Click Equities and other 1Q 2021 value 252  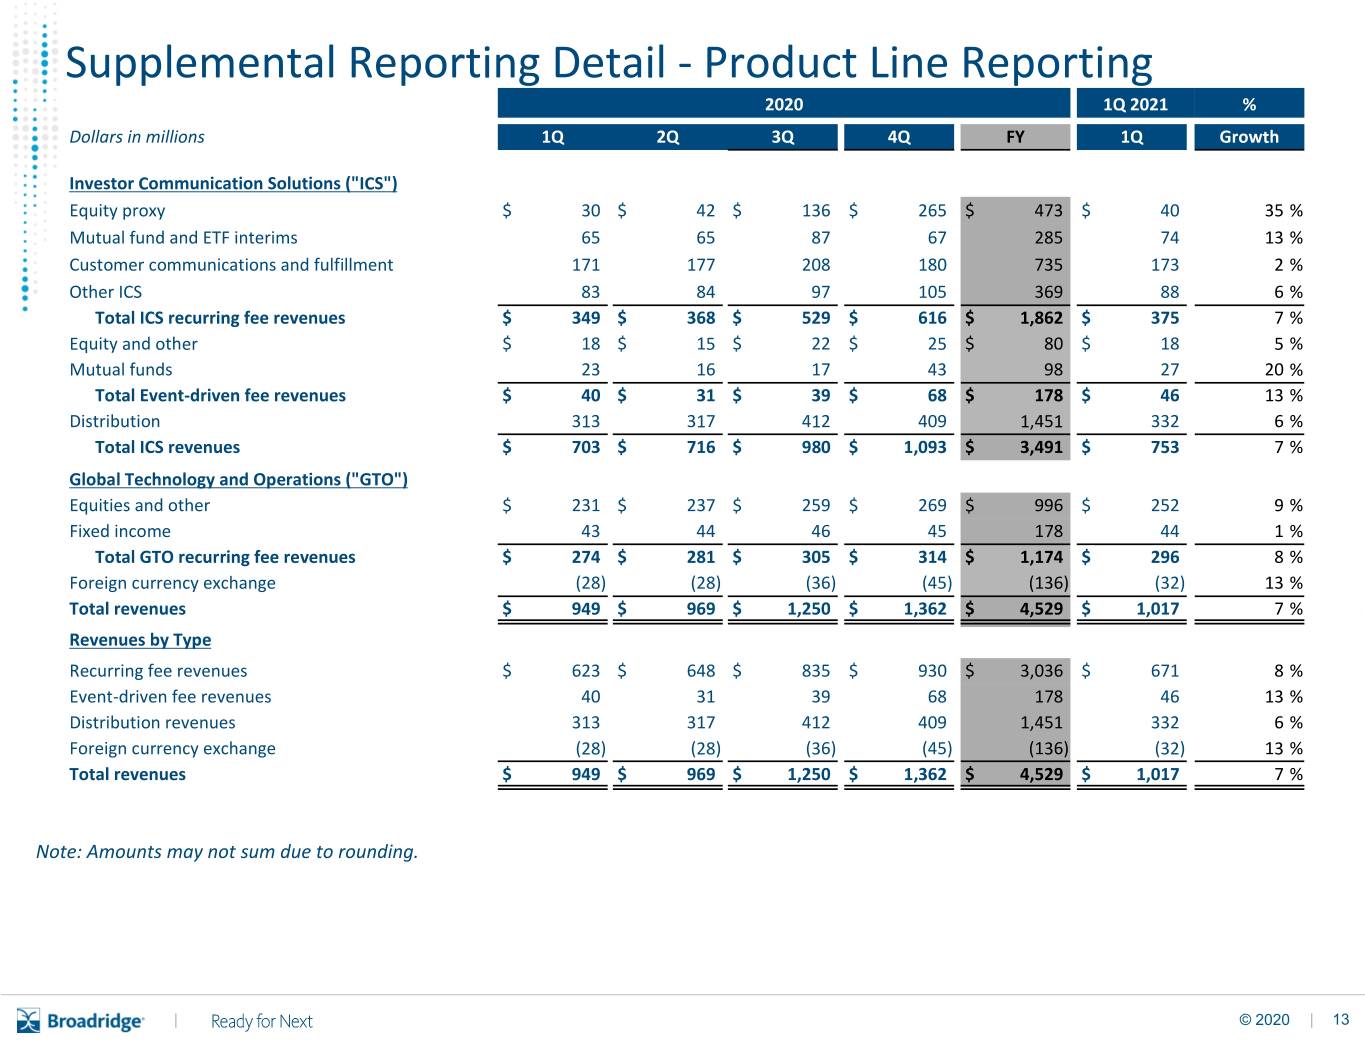click(x=1165, y=505)
